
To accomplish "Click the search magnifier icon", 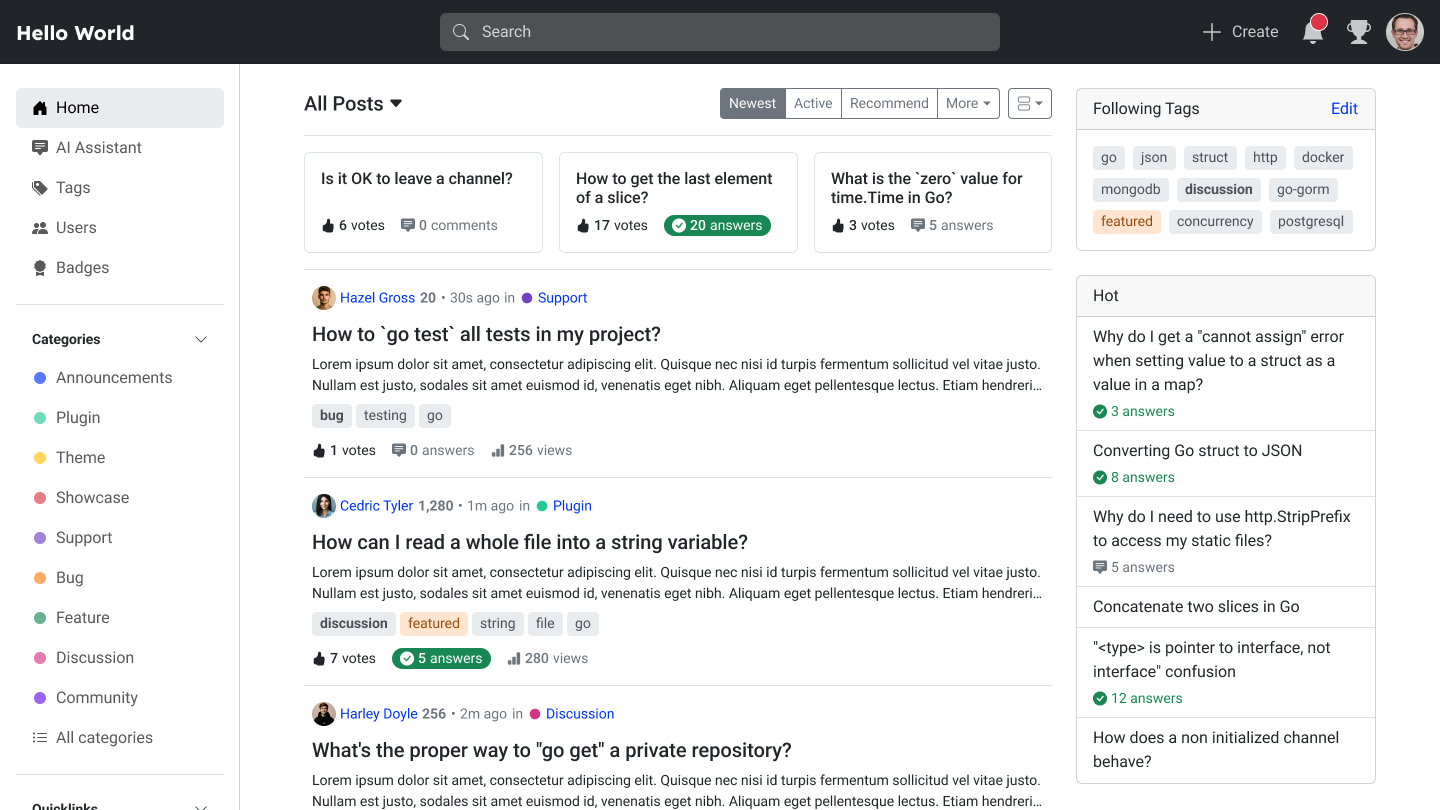I will (461, 31).
